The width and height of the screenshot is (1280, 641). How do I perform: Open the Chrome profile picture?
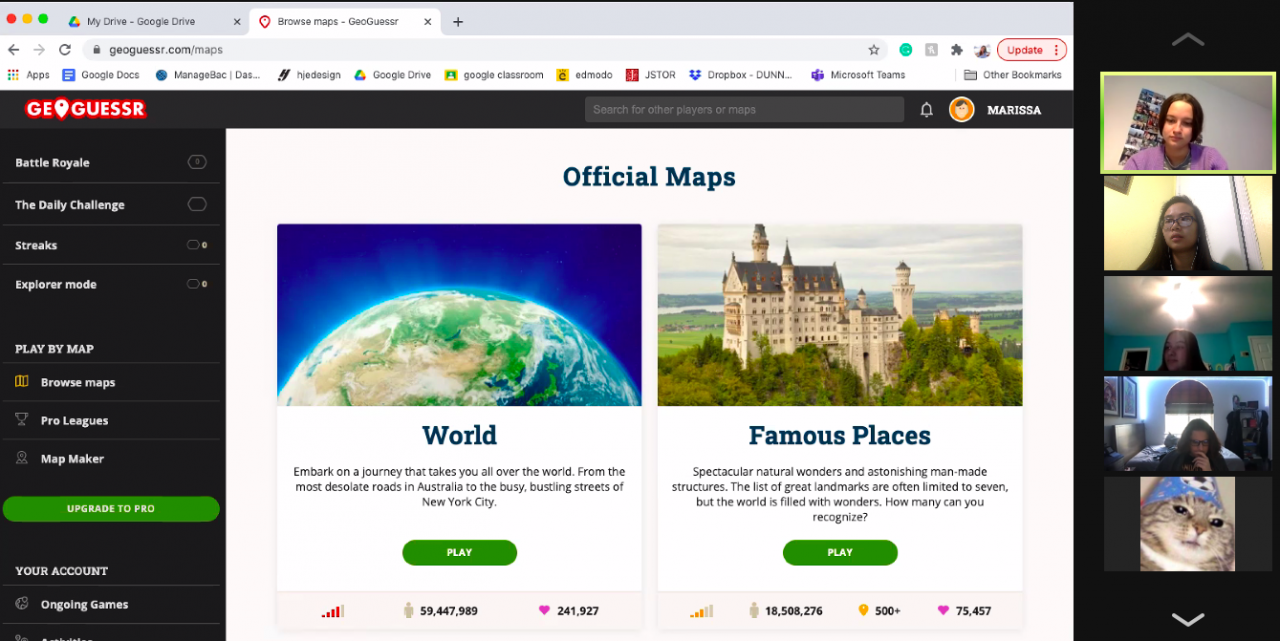pyautogui.click(x=982, y=50)
